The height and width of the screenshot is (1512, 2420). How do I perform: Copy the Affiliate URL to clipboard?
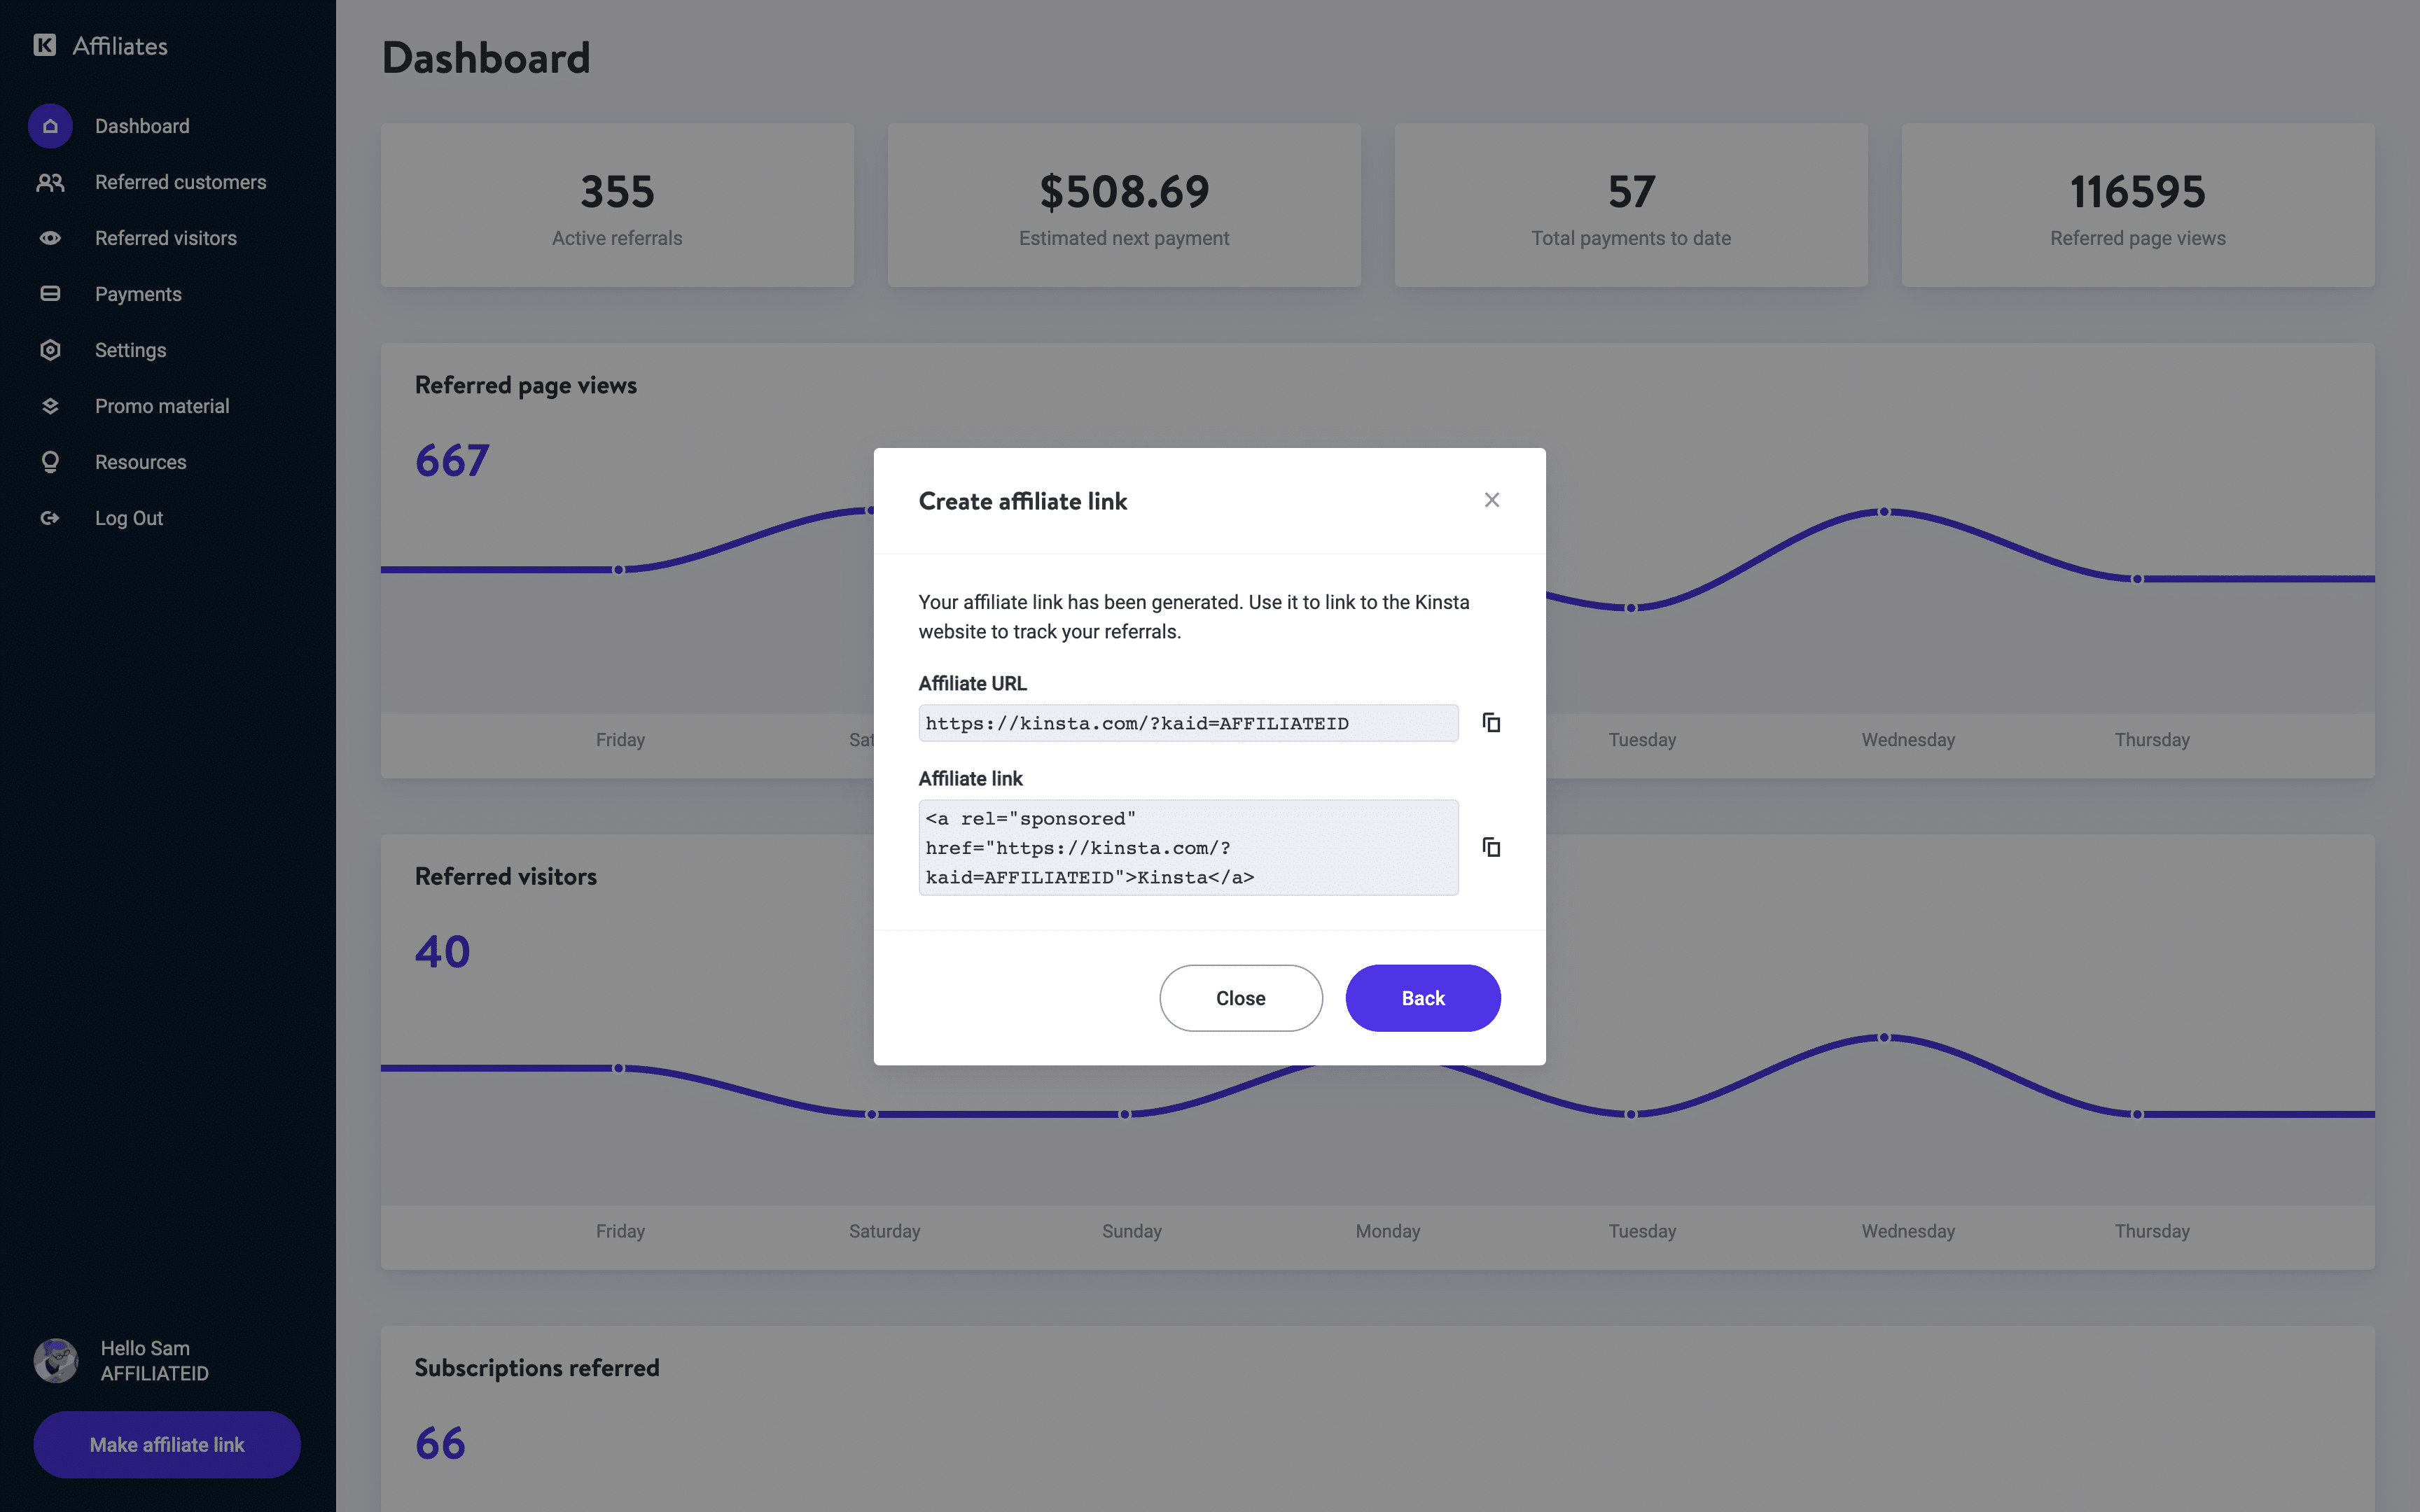[x=1489, y=721]
